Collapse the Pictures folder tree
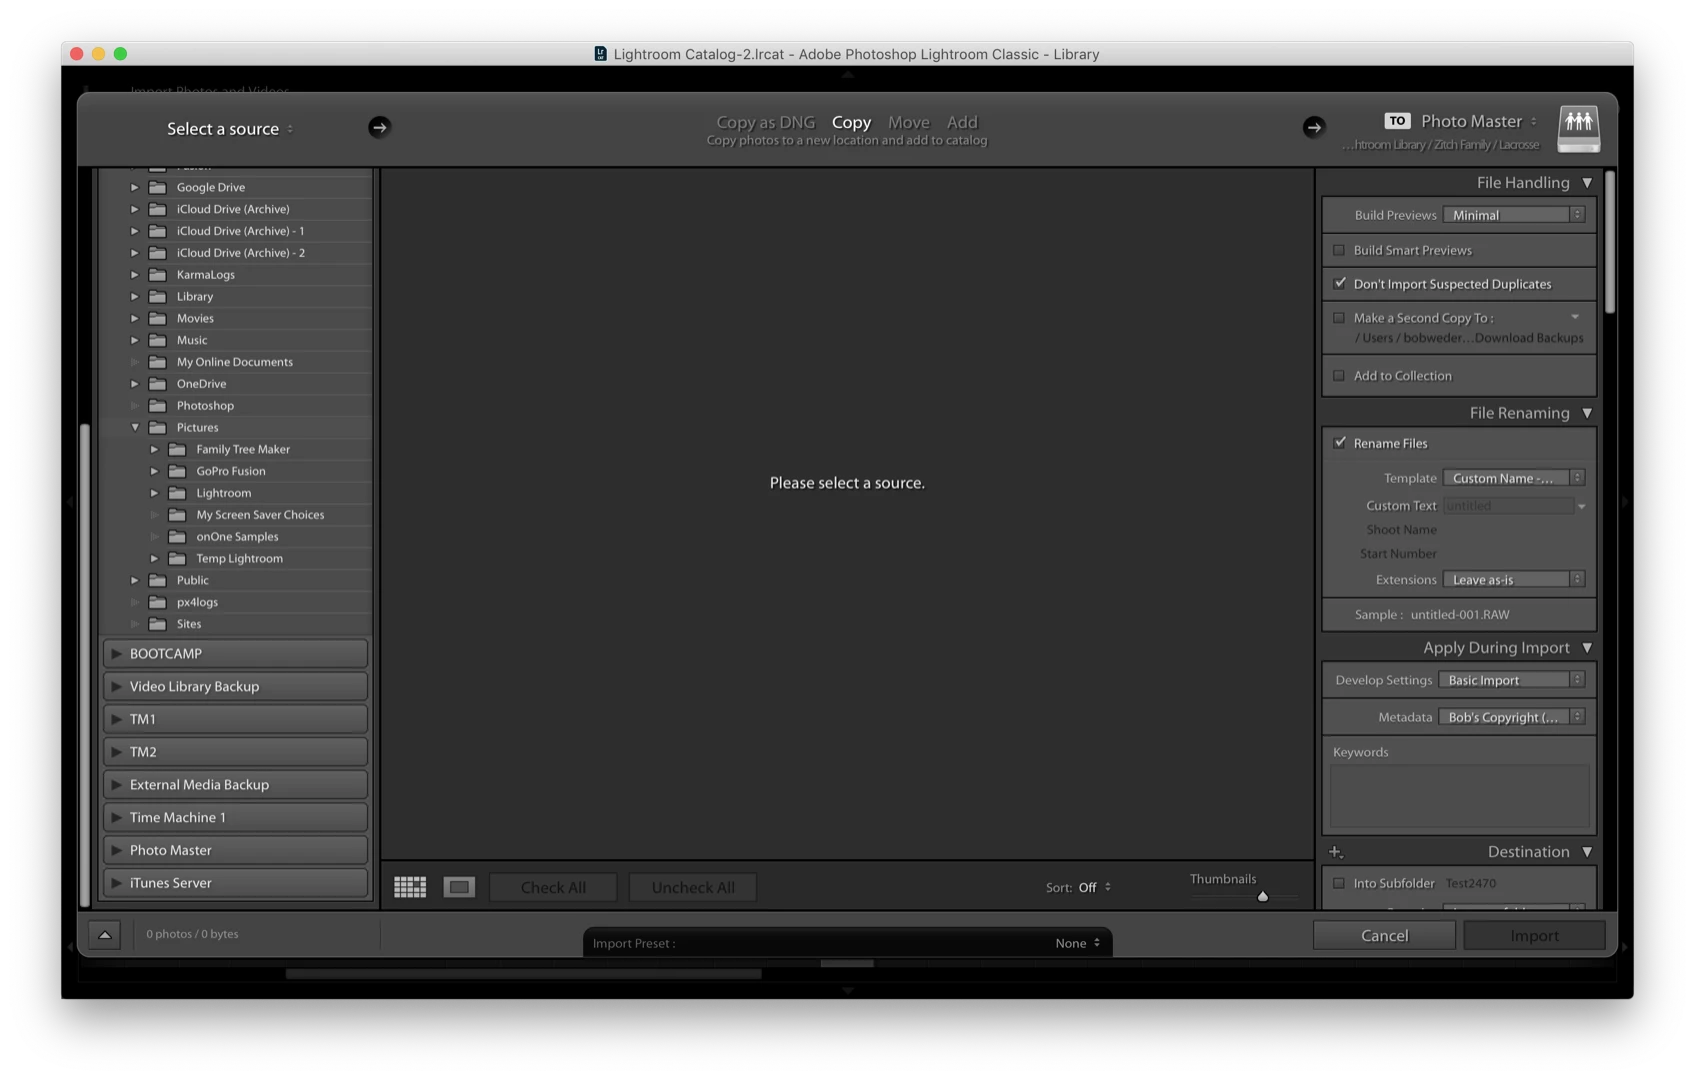This screenshot has width=1695, height=1080. click(135, 427)
